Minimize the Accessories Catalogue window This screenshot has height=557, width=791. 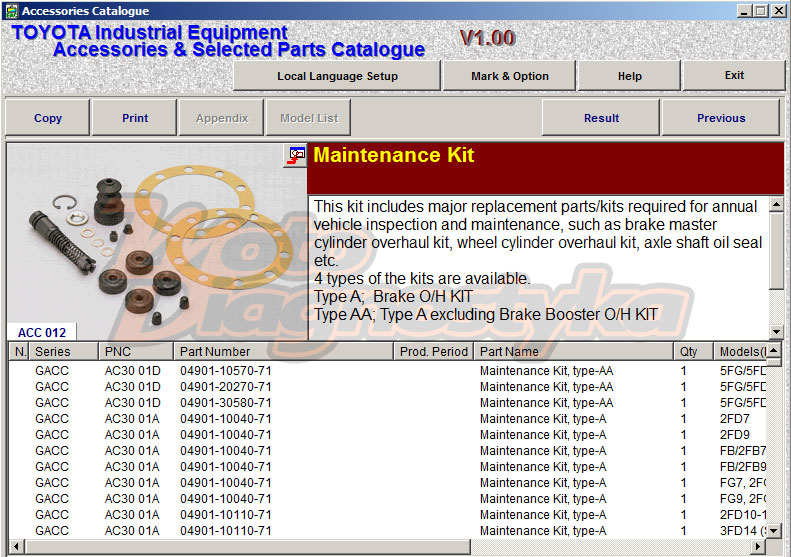[744, 11]
